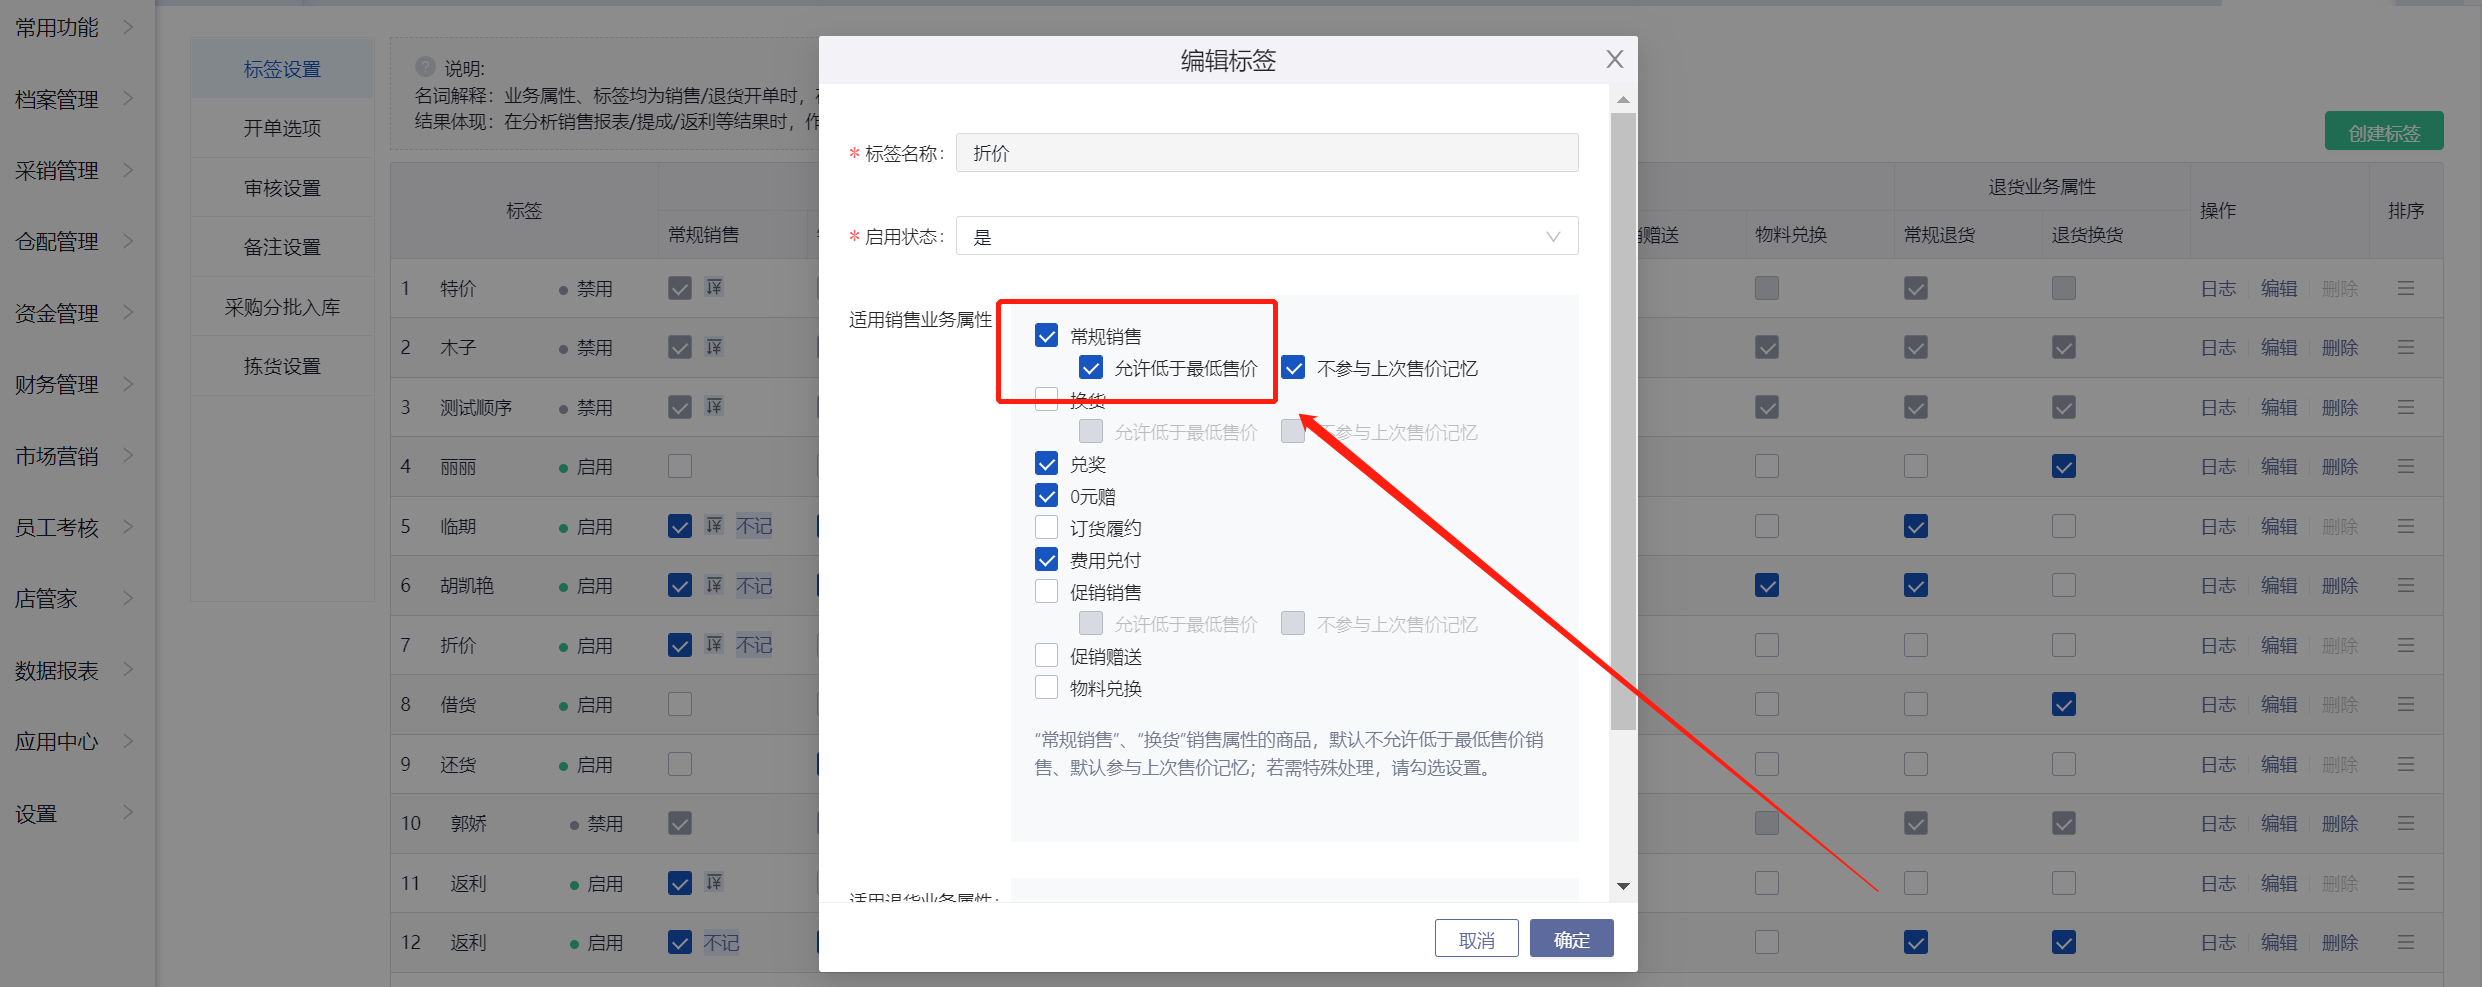Click the sort handle icon for 借货 row
This screenshot has height=987, width=2482.
(2405, 704)
